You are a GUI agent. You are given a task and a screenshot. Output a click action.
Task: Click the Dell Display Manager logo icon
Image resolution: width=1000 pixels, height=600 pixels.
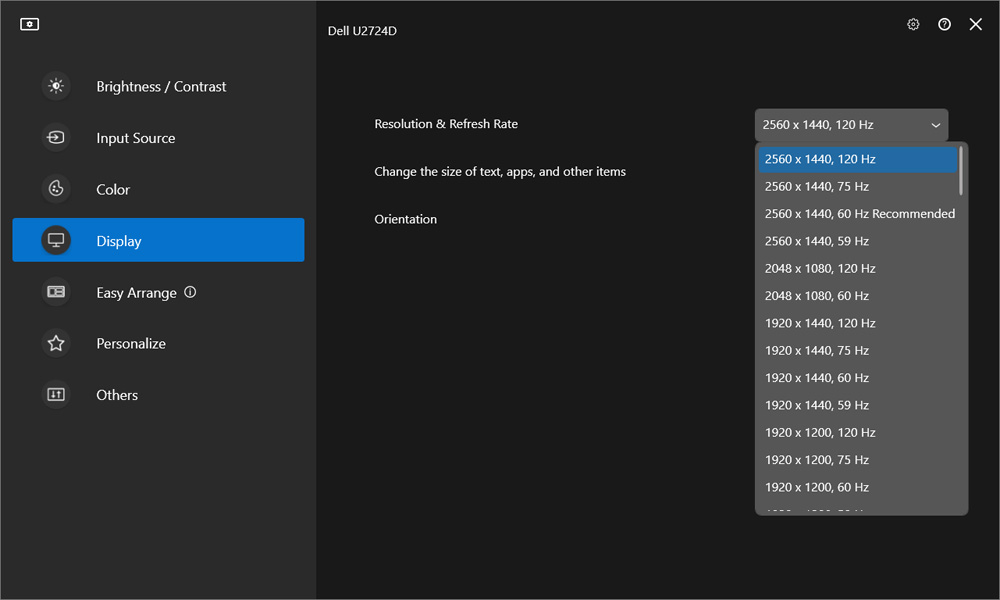29,24
